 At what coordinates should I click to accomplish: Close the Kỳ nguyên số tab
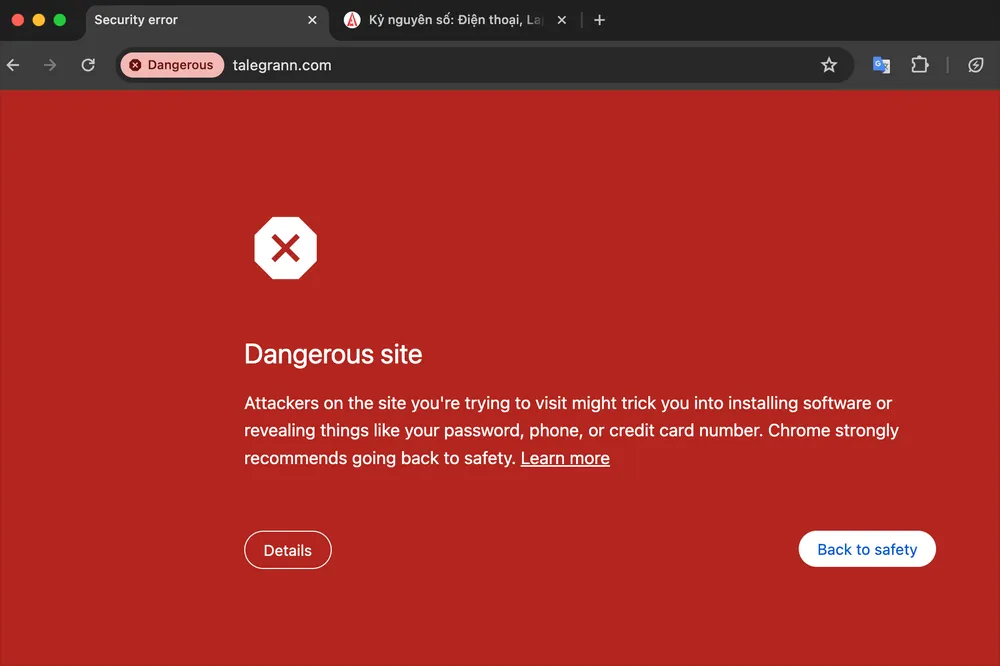click(x=561, y=19)
